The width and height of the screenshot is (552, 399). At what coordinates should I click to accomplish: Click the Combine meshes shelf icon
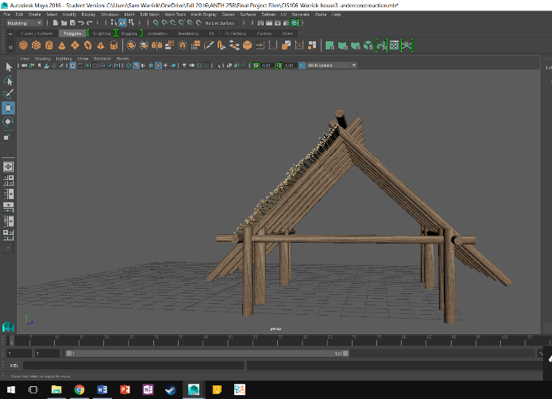[131, 45]
